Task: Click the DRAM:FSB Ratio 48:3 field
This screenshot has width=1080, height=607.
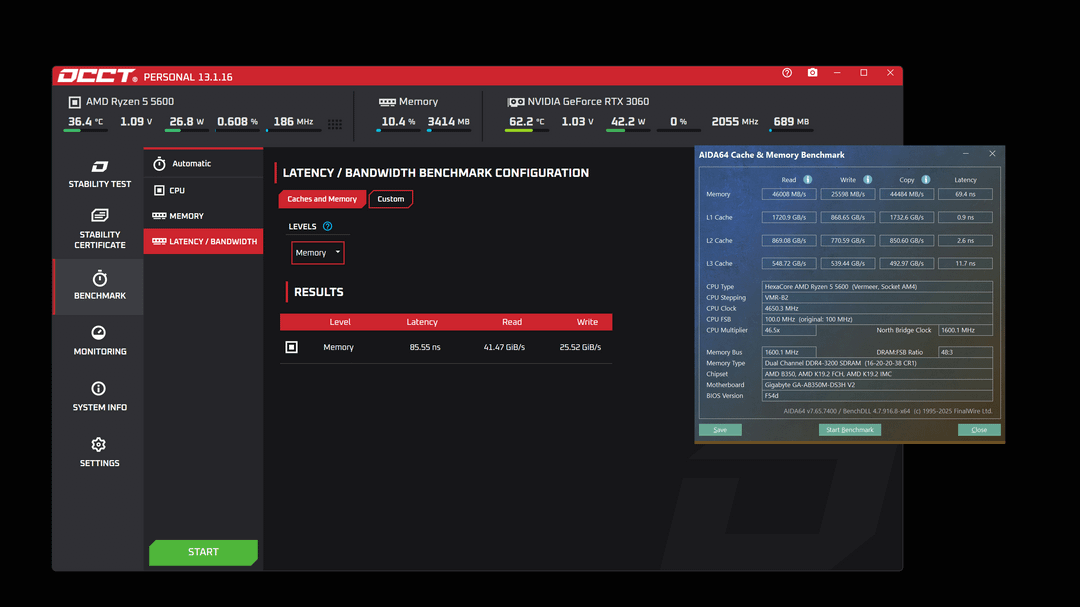Action: (965, 352)
